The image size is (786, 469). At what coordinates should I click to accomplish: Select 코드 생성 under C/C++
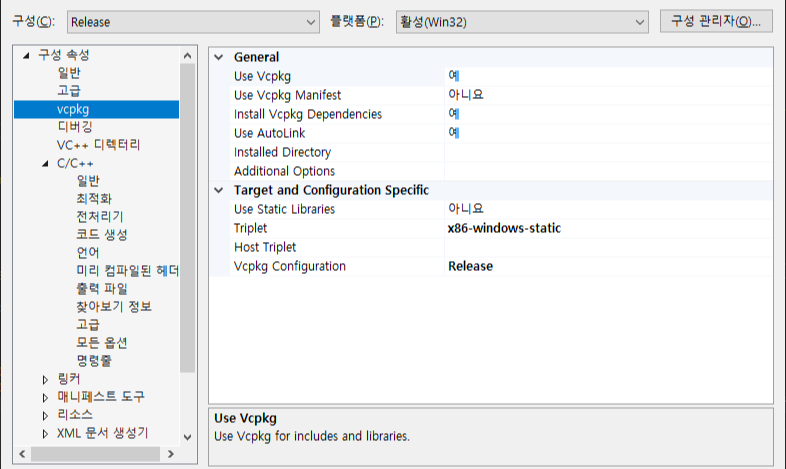[x=102, y=235]
